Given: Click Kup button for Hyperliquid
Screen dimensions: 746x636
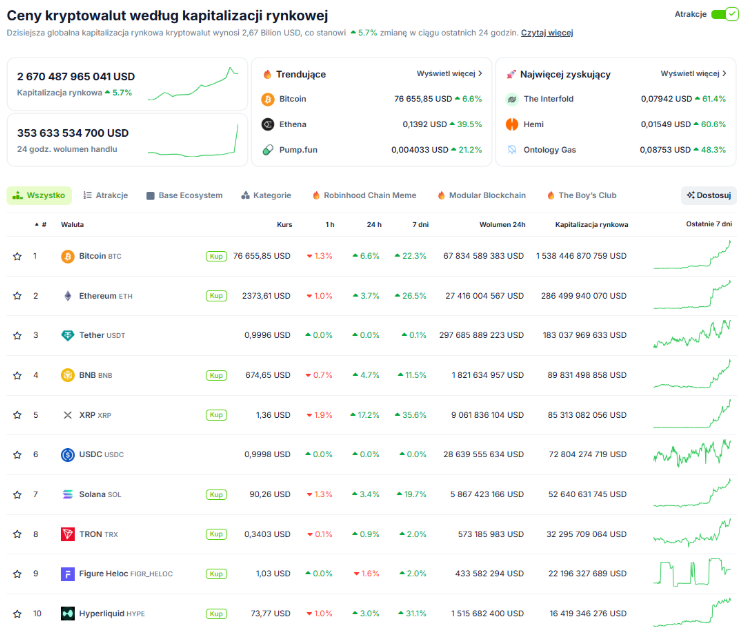Looking at the screenshot, I should point(216,614).
